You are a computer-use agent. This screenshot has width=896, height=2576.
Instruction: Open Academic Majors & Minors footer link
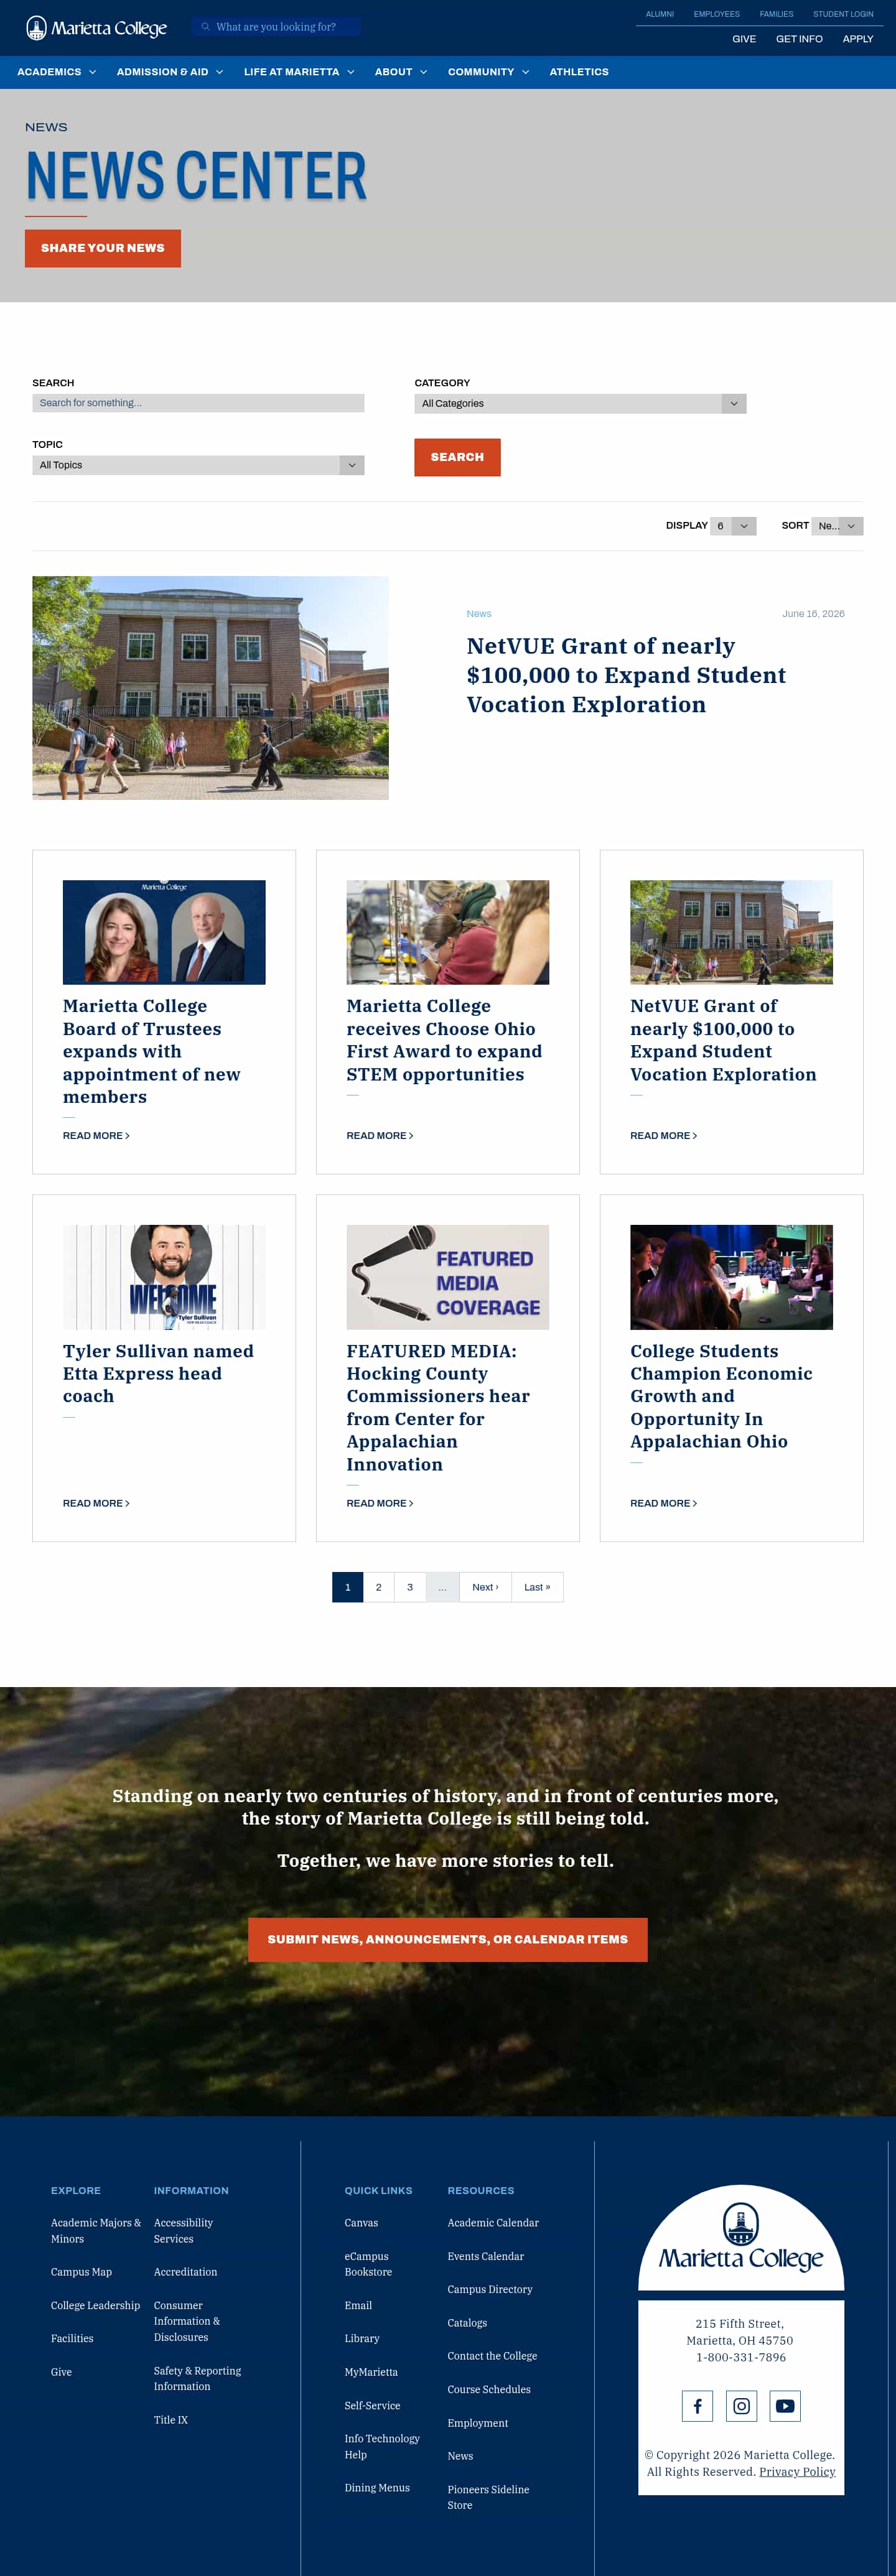pos(96,2231)
